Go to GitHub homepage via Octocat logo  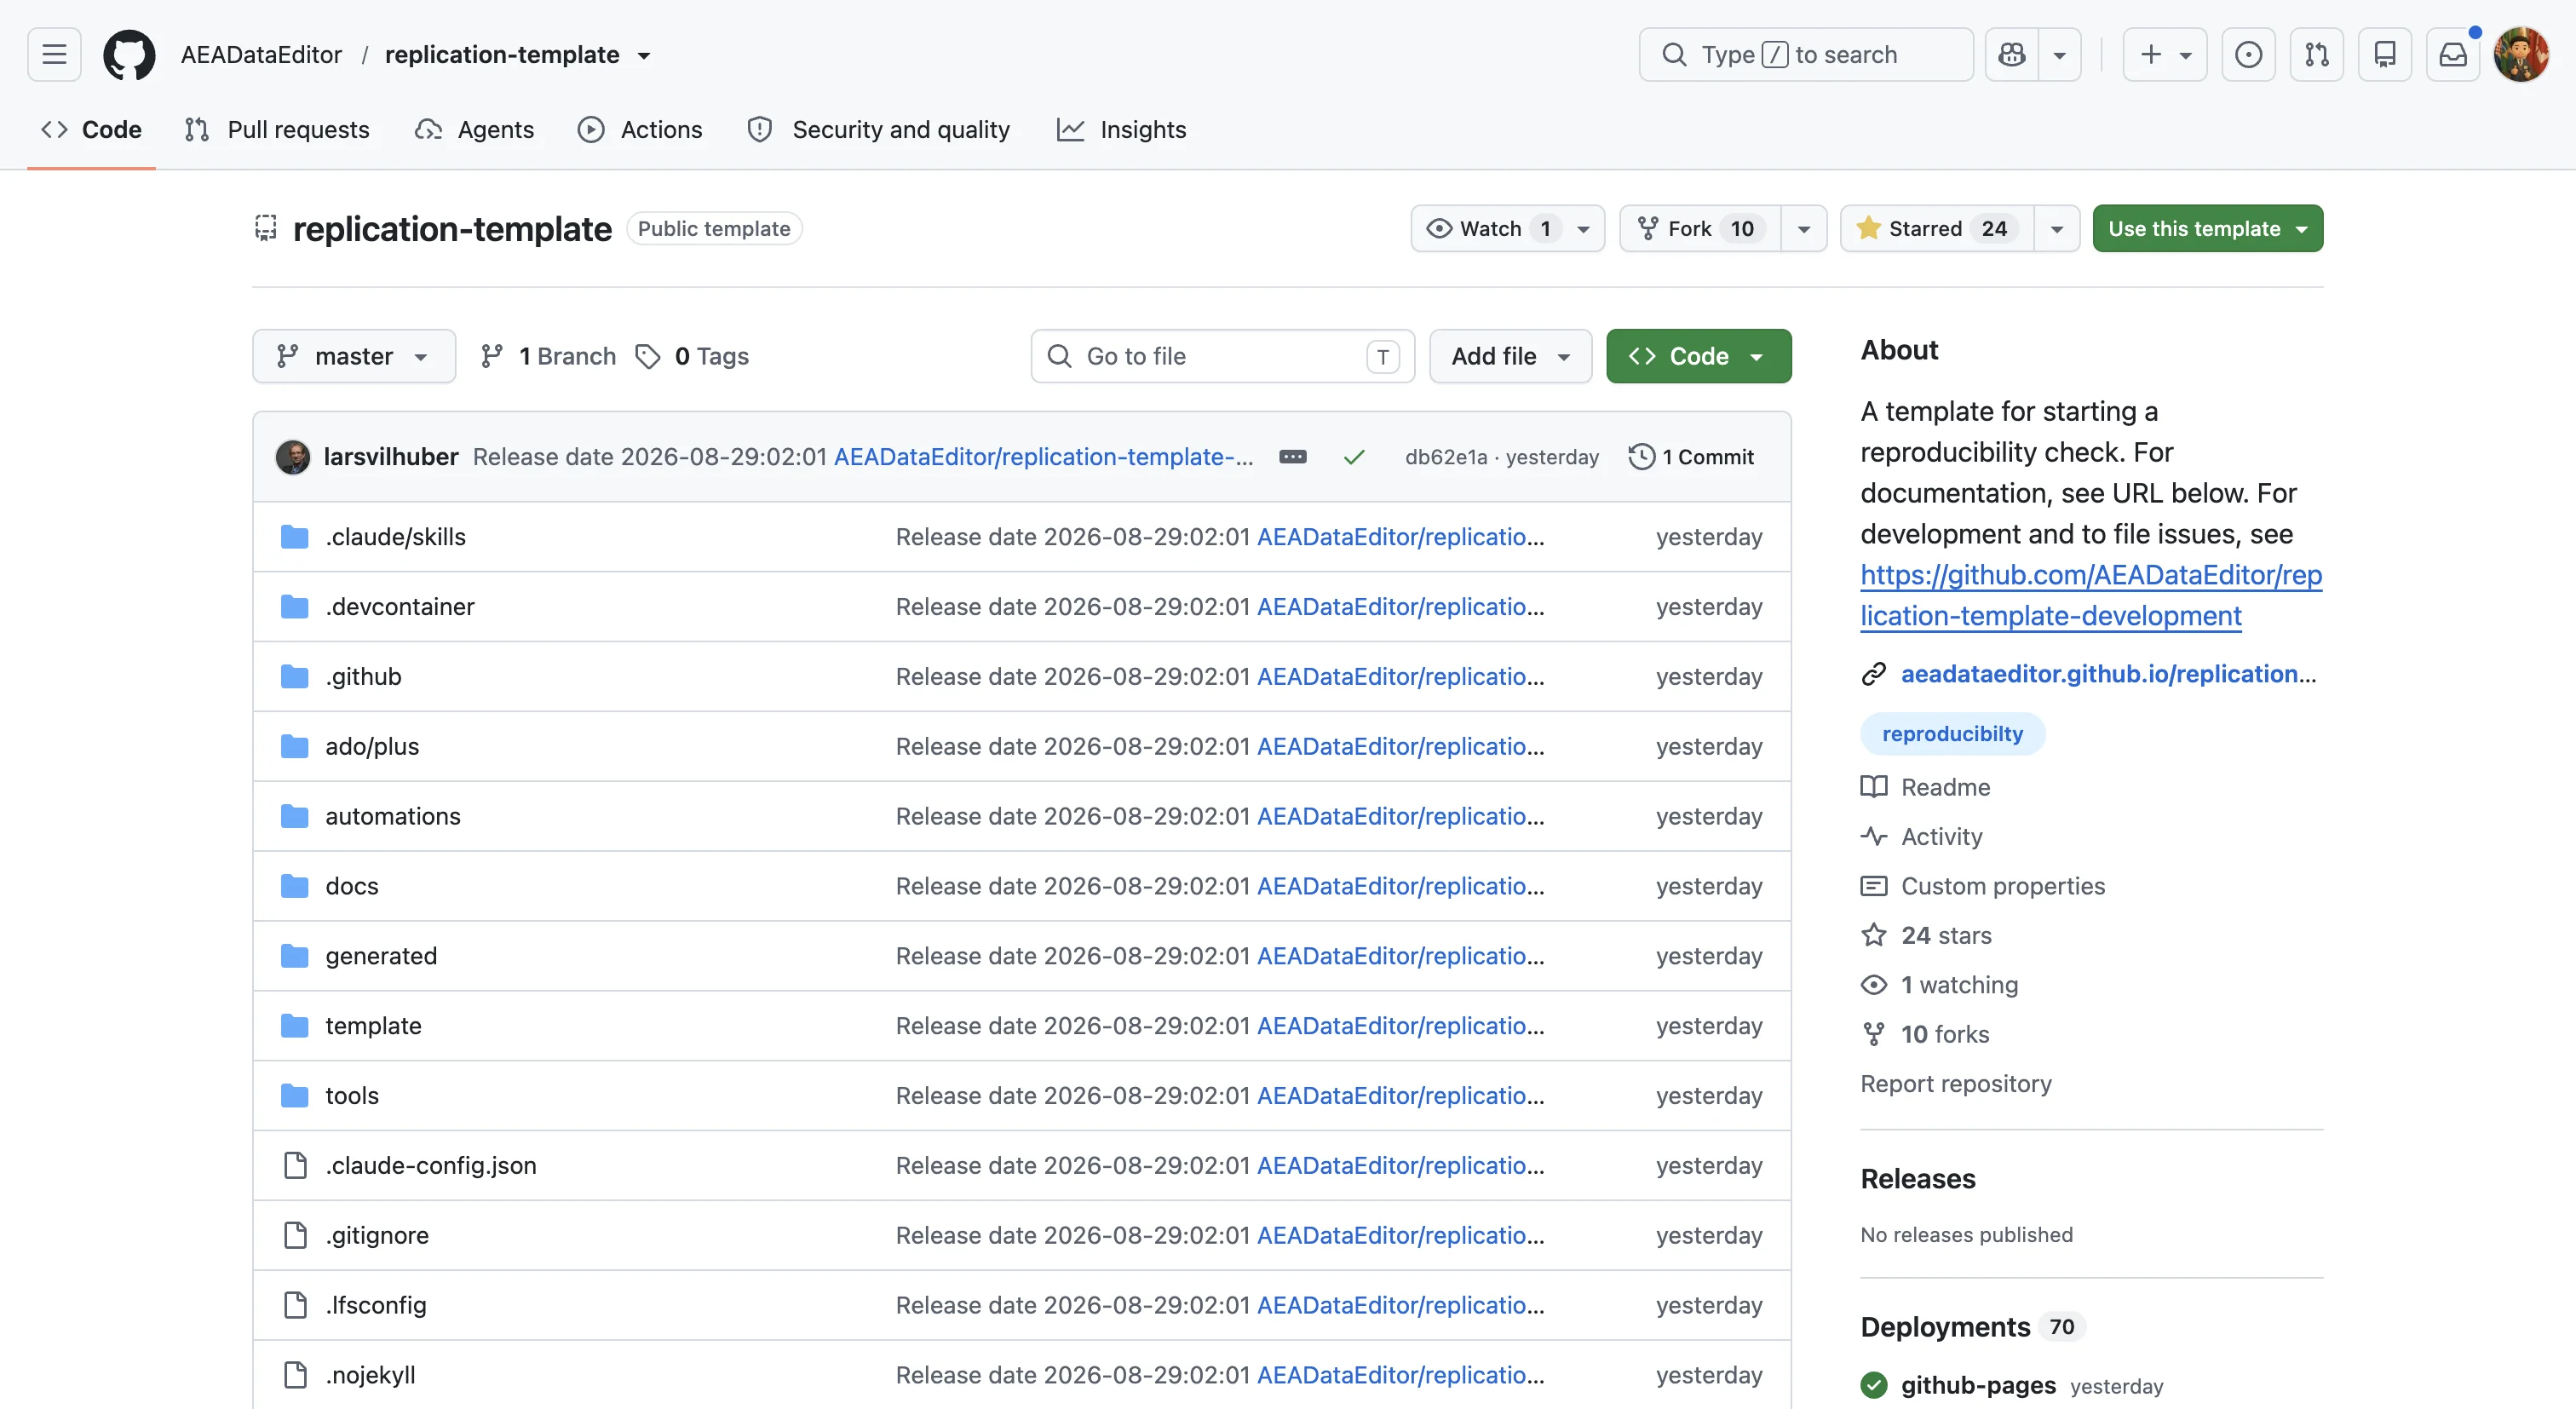(129, 54)
